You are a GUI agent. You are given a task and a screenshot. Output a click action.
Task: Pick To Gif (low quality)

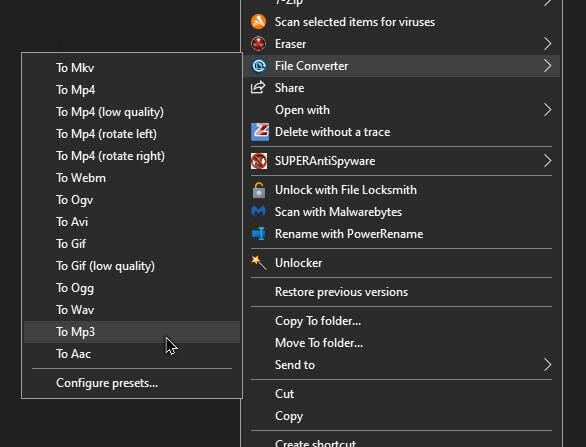click(132, 266)
